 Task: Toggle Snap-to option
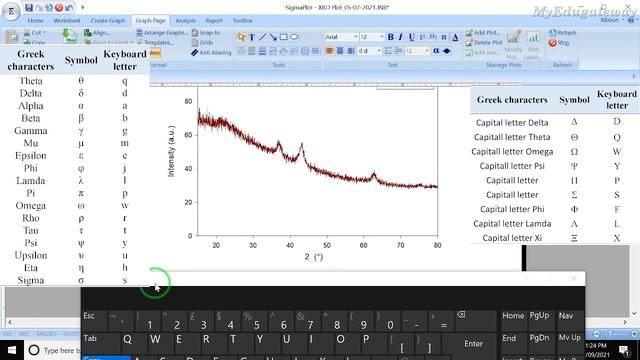click(206, 32)
